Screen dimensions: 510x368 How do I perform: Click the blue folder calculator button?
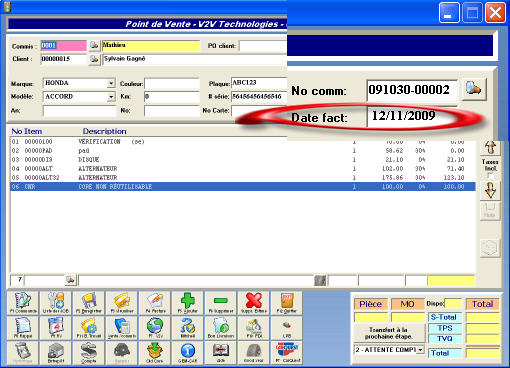pos(122,328)
